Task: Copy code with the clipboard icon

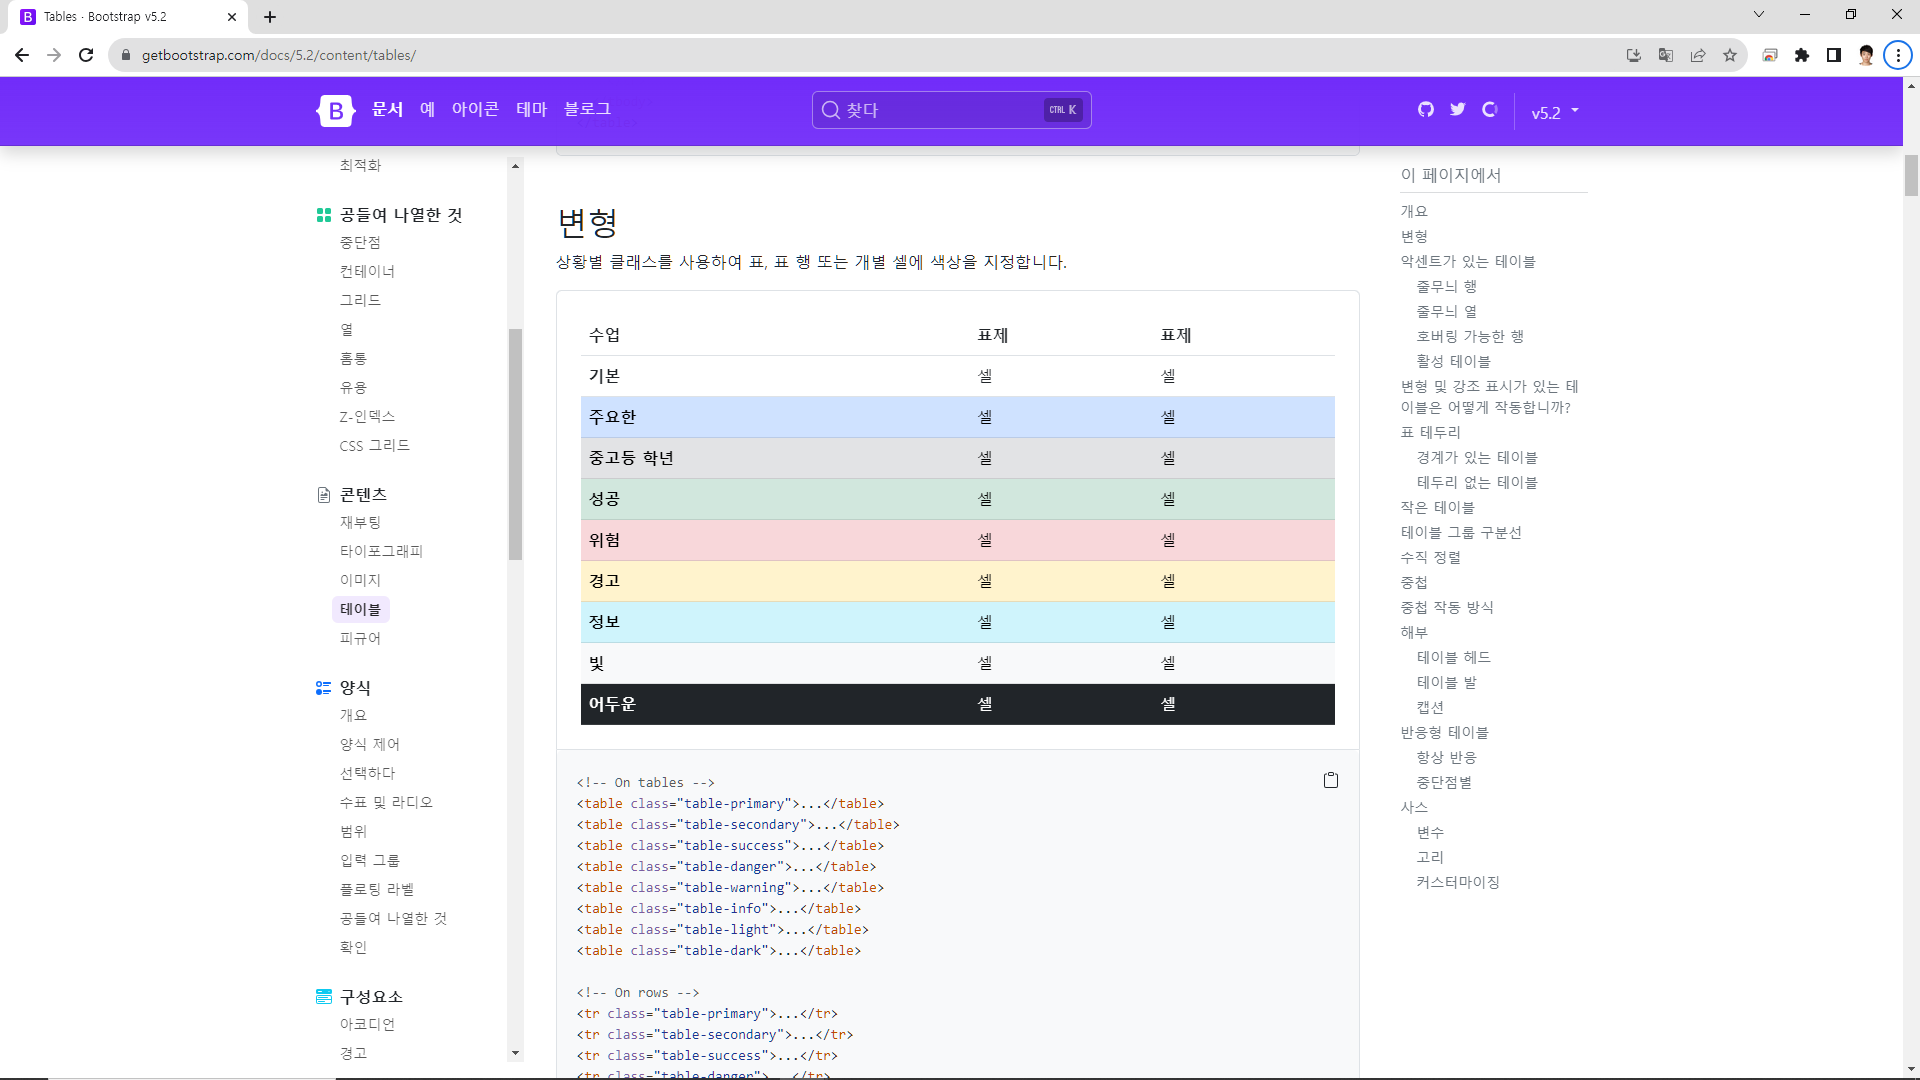Action: 1331,780
